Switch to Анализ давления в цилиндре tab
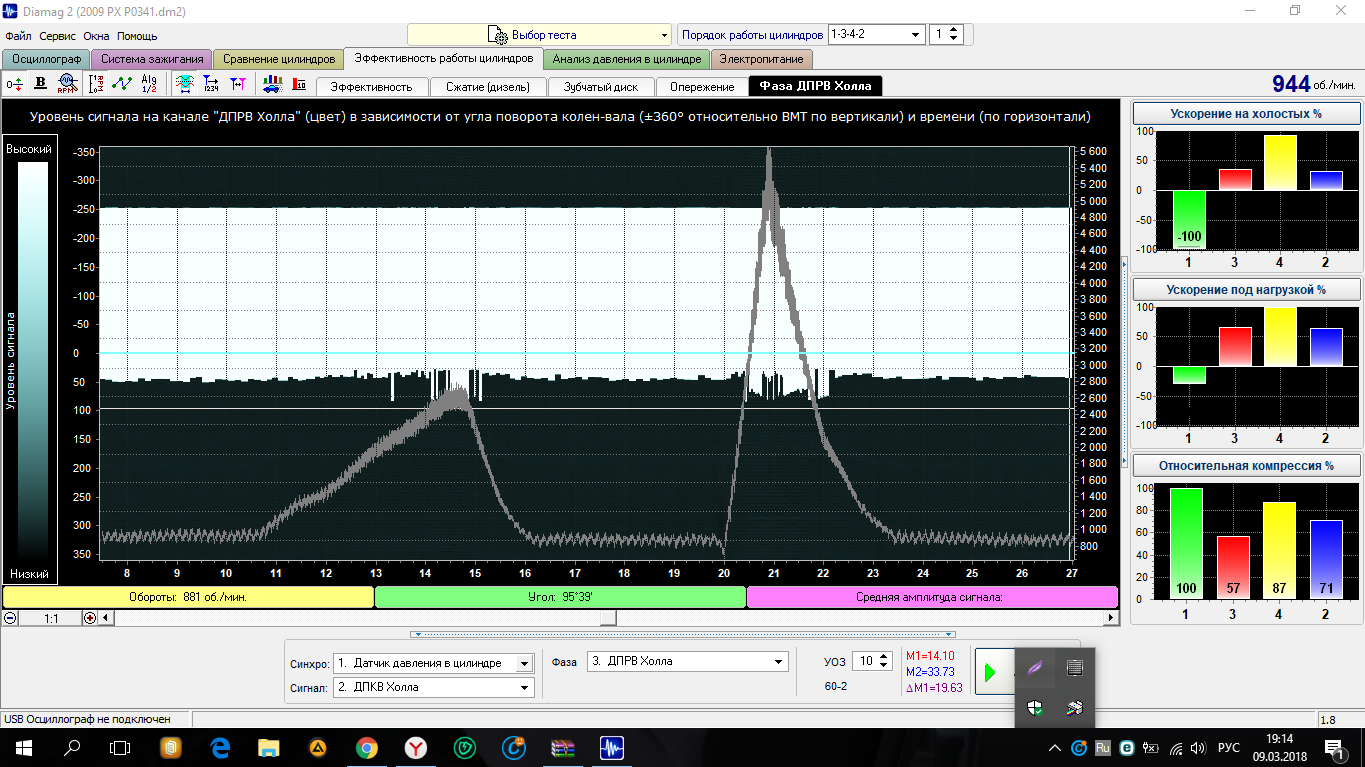Screen dimensions: 1365x767 (x=627, y=59)
